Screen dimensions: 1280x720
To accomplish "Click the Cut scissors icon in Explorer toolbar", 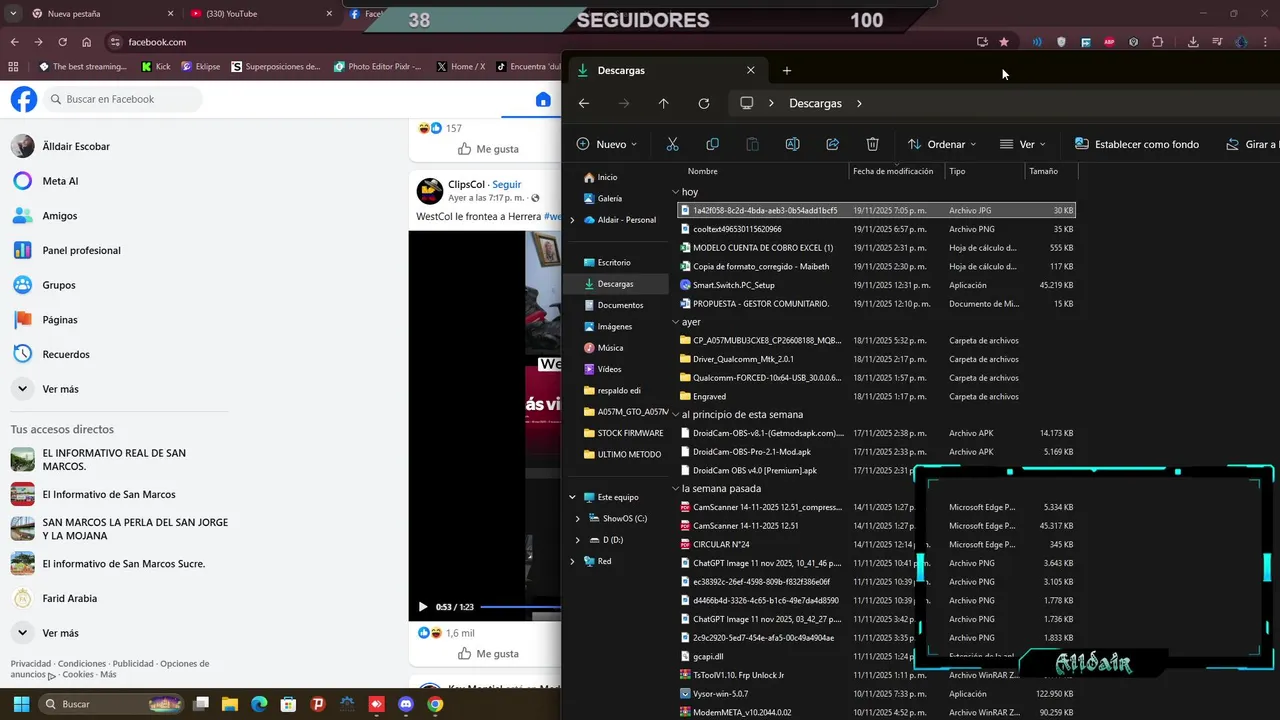I will pyautogui.click(x=672, y=144).
